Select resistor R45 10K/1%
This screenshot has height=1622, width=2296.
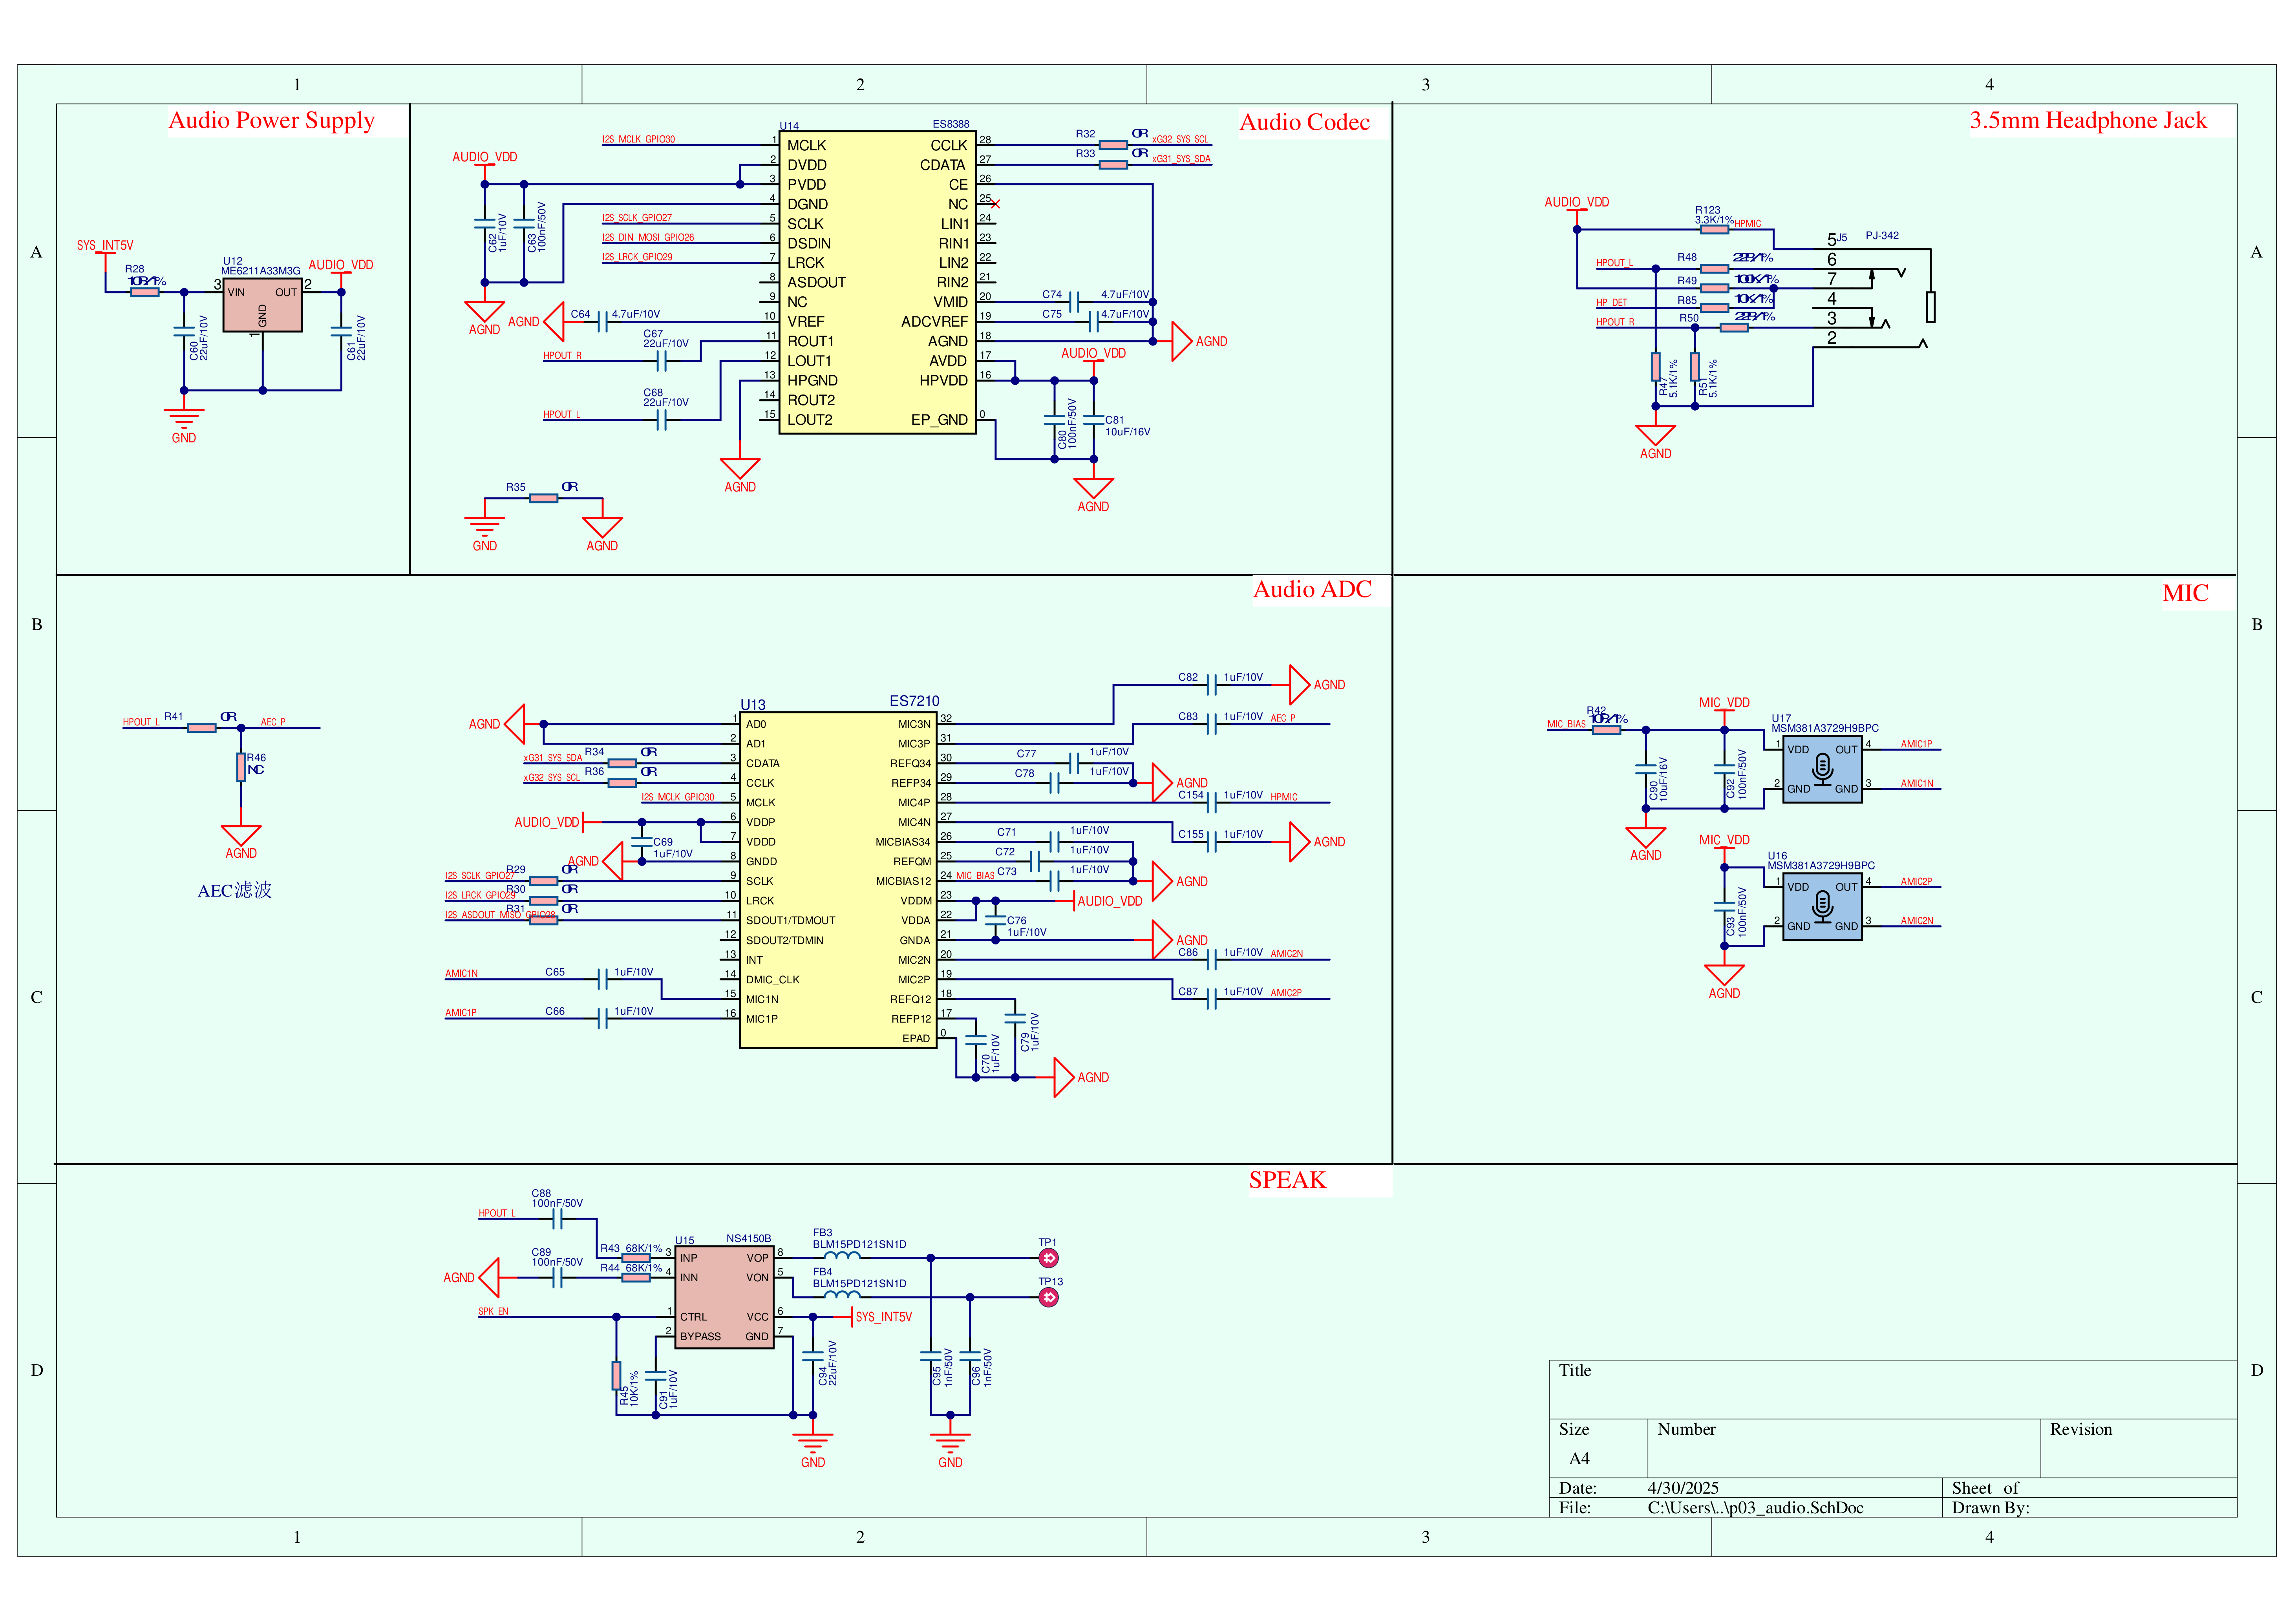[616, 1375]
